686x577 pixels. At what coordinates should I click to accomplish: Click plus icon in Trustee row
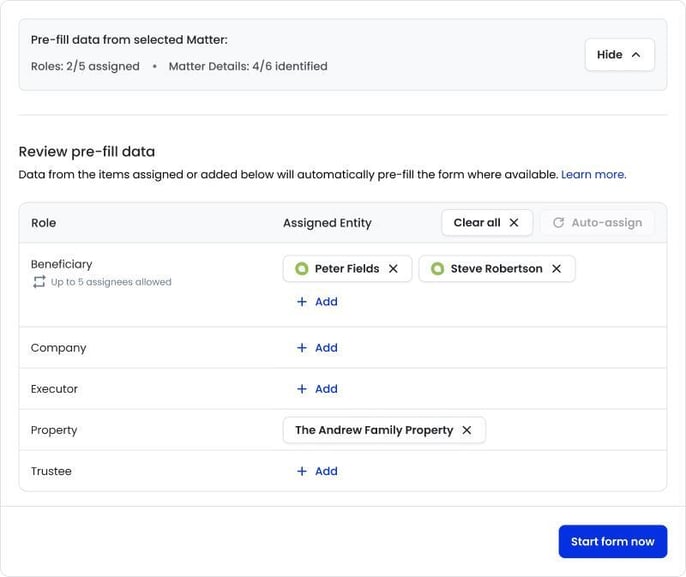(x=302, y=471)
